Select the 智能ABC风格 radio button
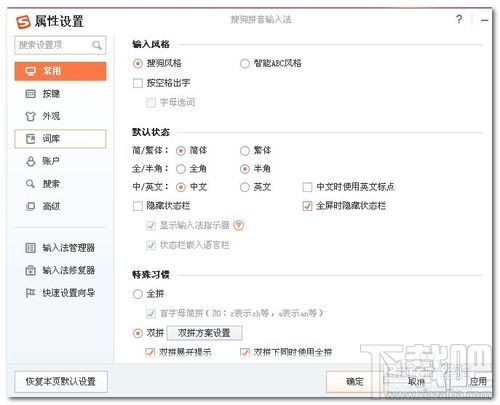The image size is (500, 405). (x=245, y=63)
